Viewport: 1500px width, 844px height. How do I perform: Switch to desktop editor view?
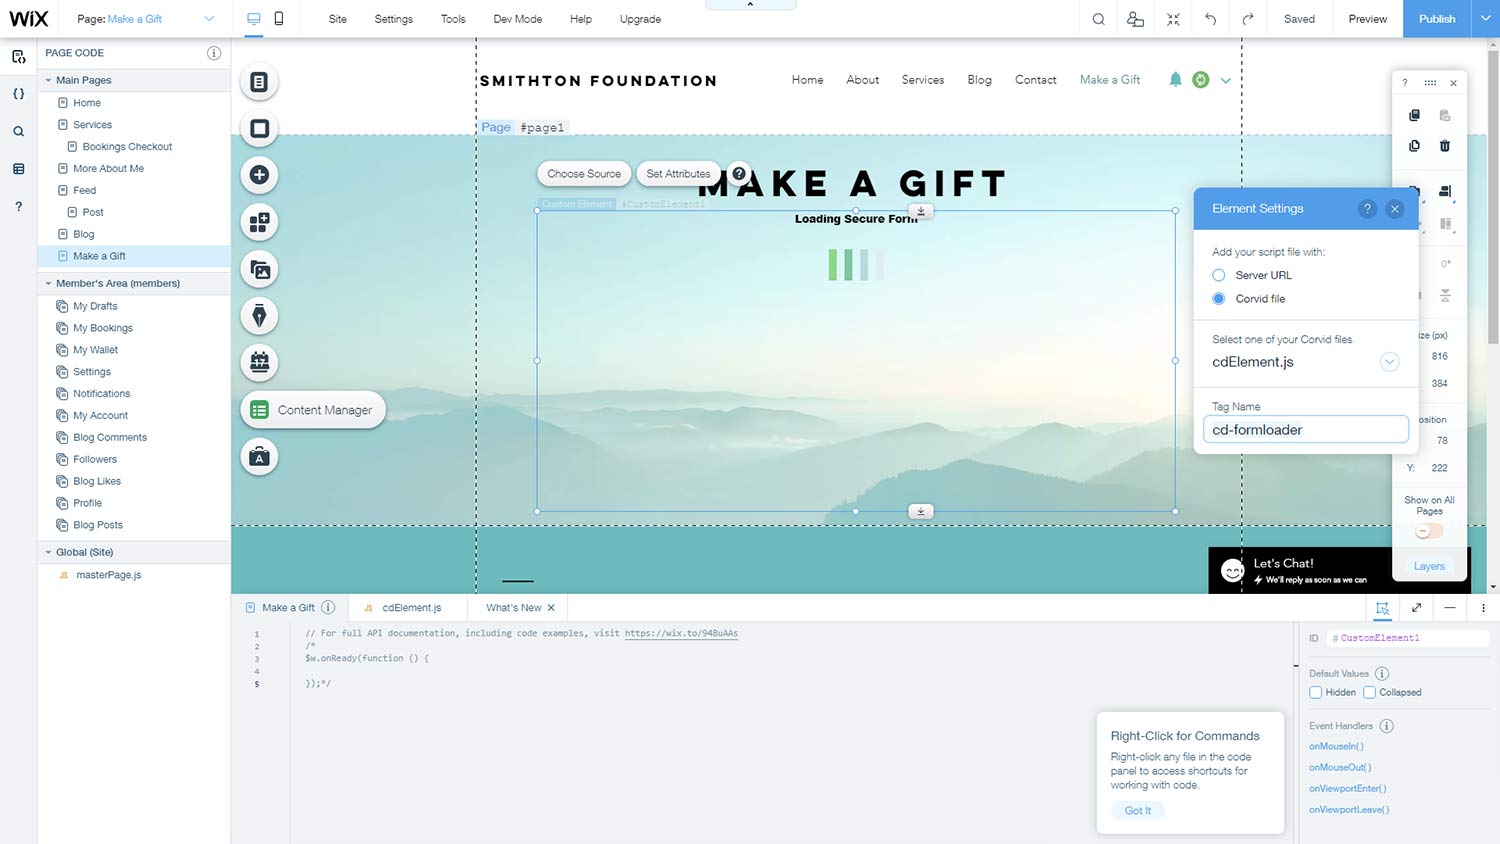254,19
